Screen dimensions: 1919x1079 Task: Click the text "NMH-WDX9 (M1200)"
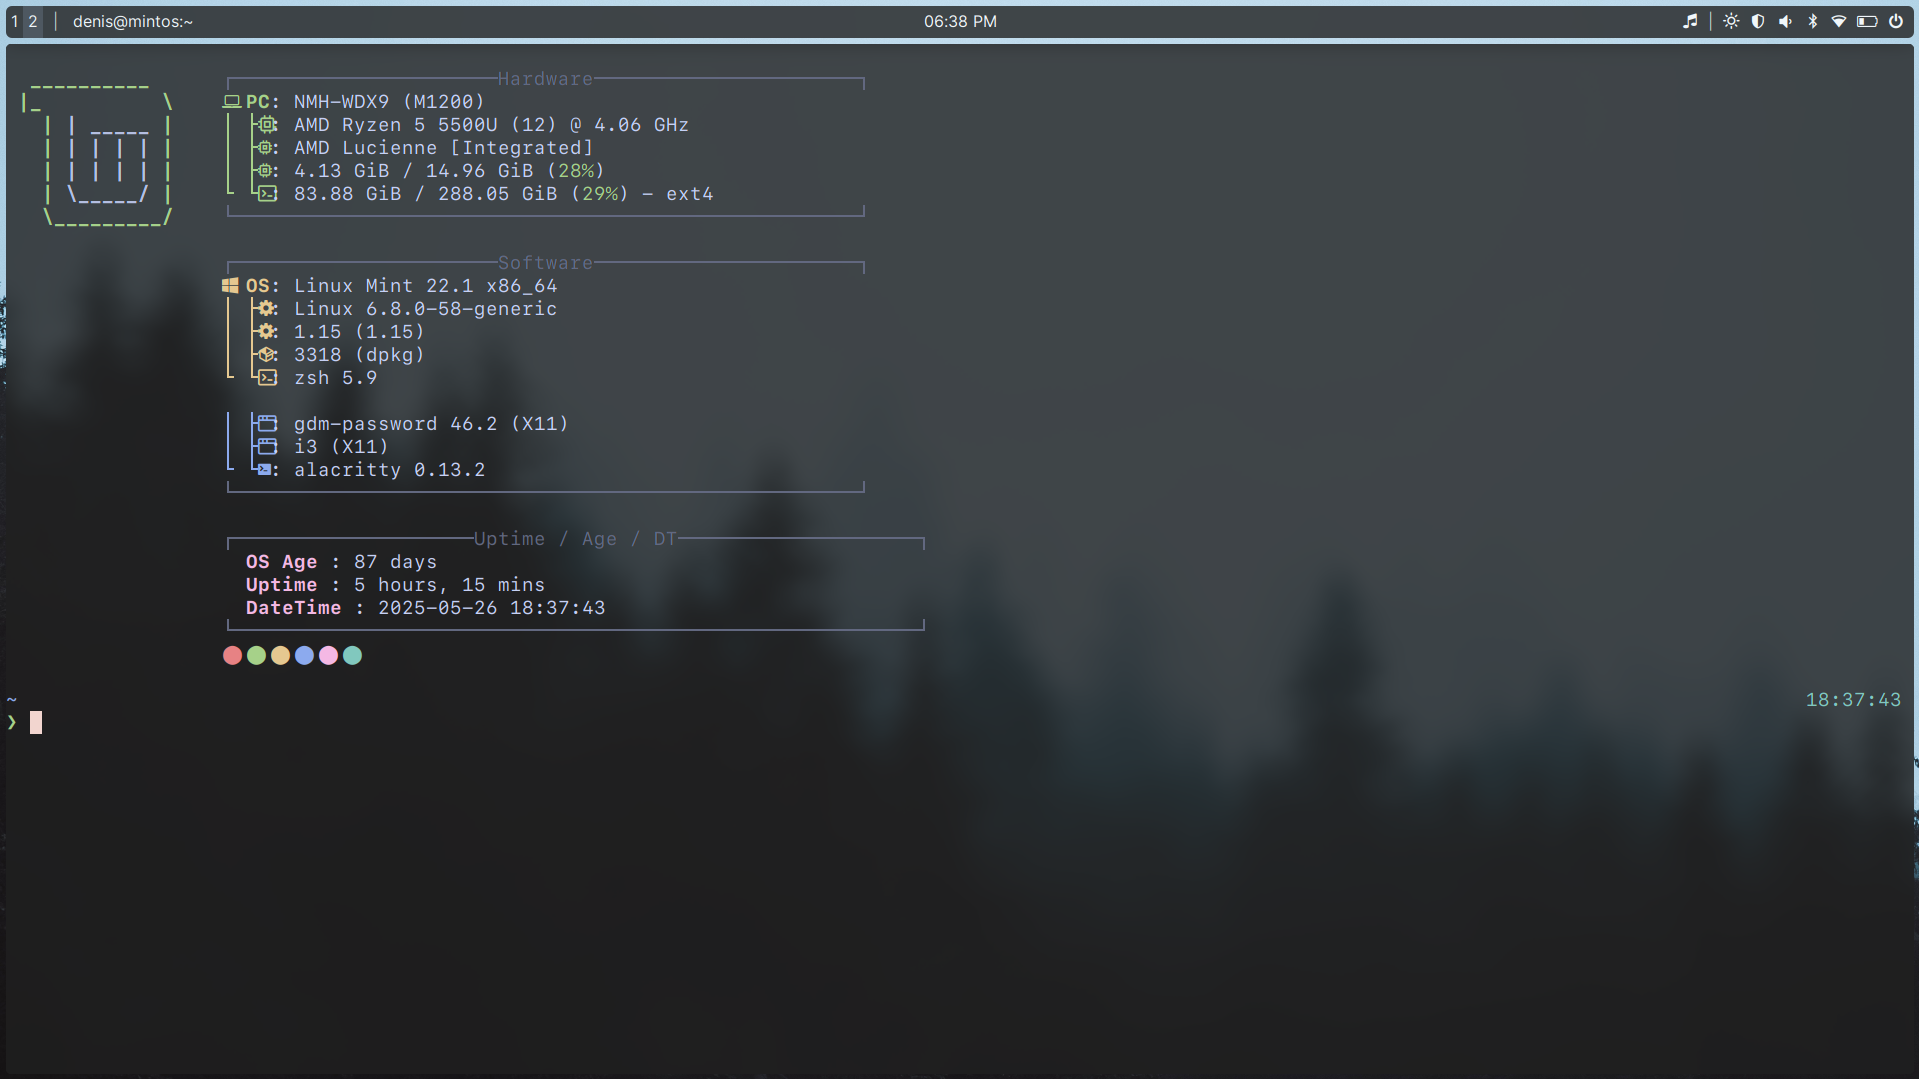pyautogui.click(x=389, y=102)
